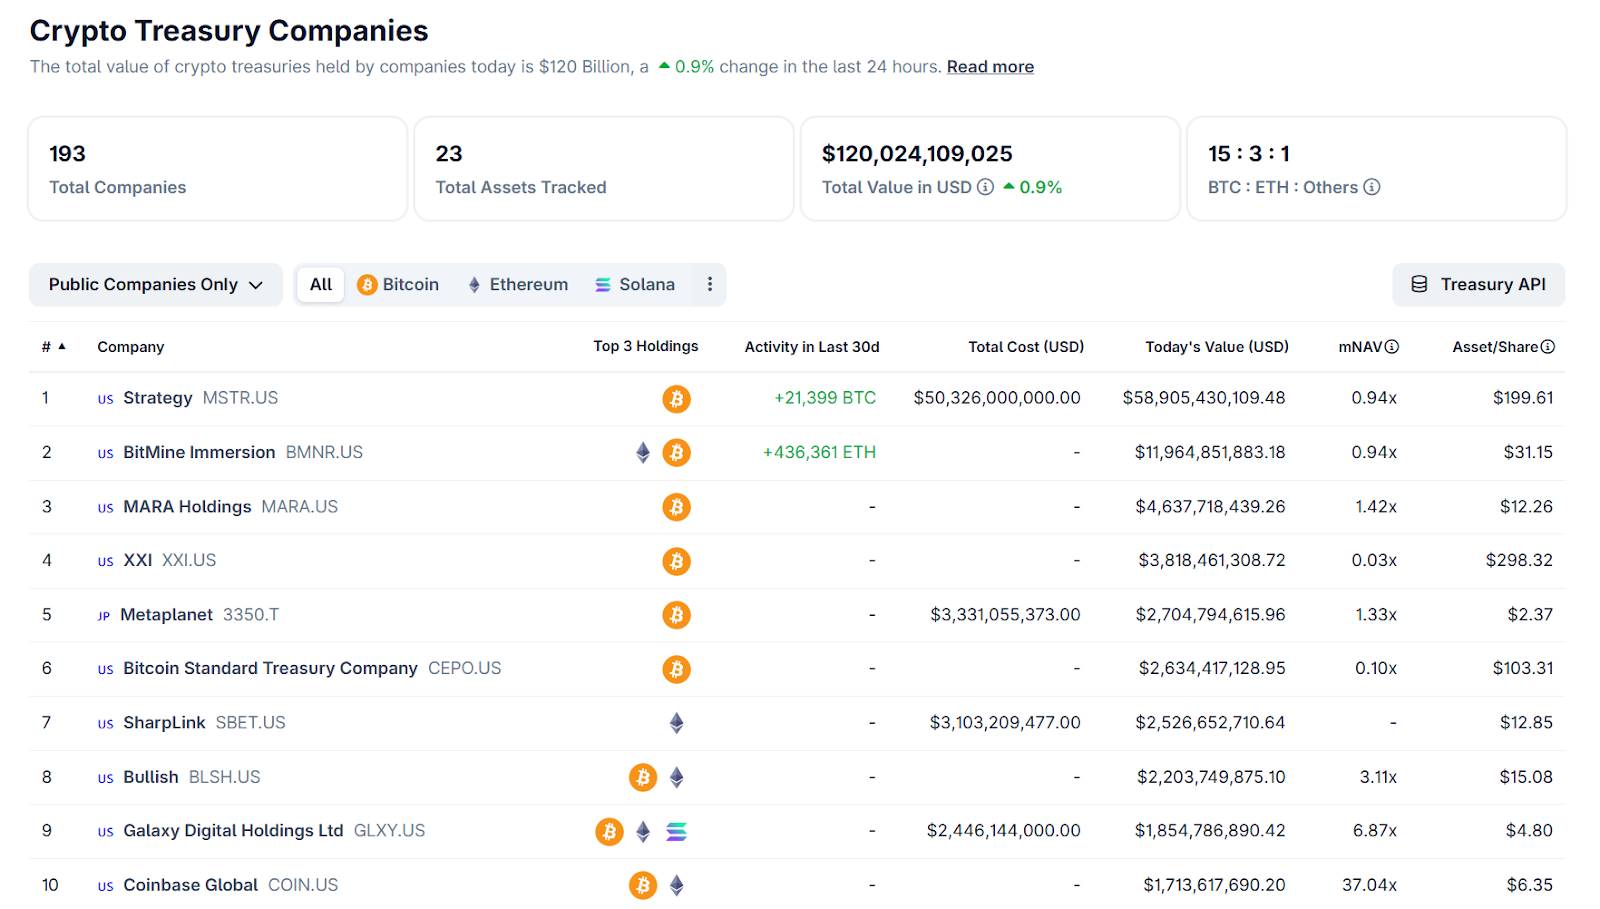Expand the Public Companies Only dropdown
Screen dimensions: 1600x909
(155, 285)
